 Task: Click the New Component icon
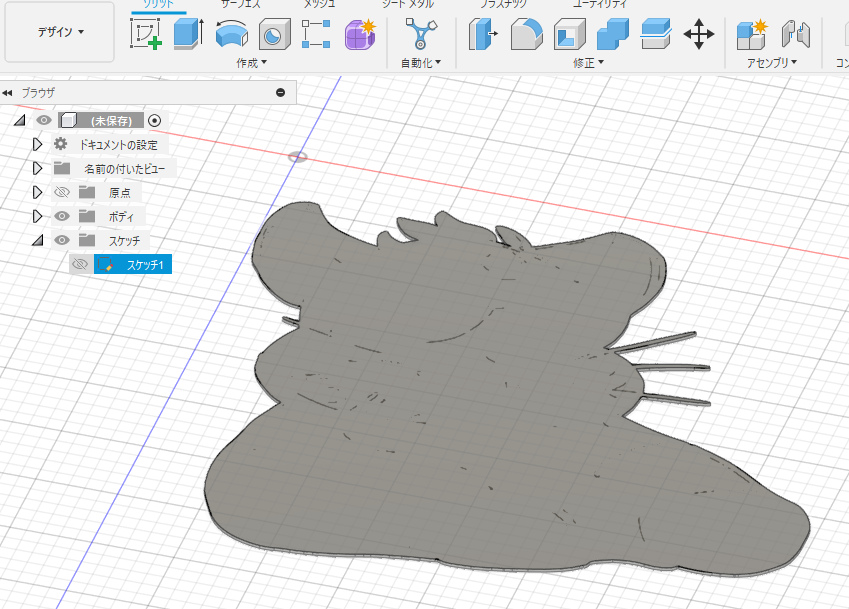click(x=752, y=34)
